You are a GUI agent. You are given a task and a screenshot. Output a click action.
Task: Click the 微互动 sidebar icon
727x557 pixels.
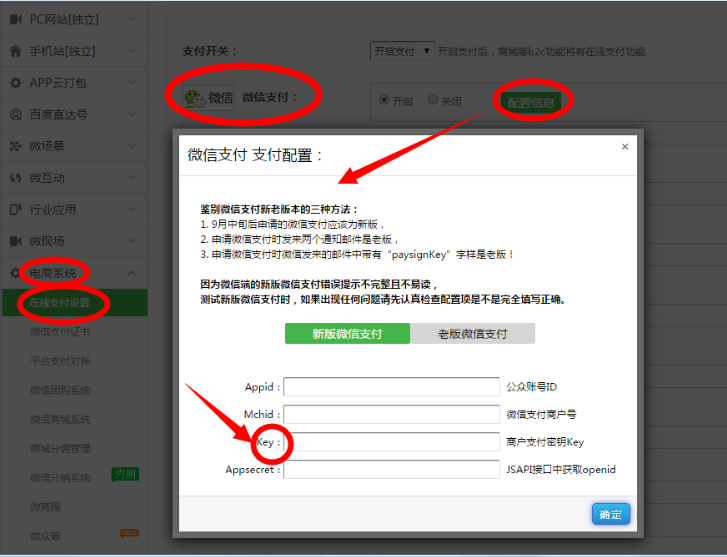(x=15, y=178)
